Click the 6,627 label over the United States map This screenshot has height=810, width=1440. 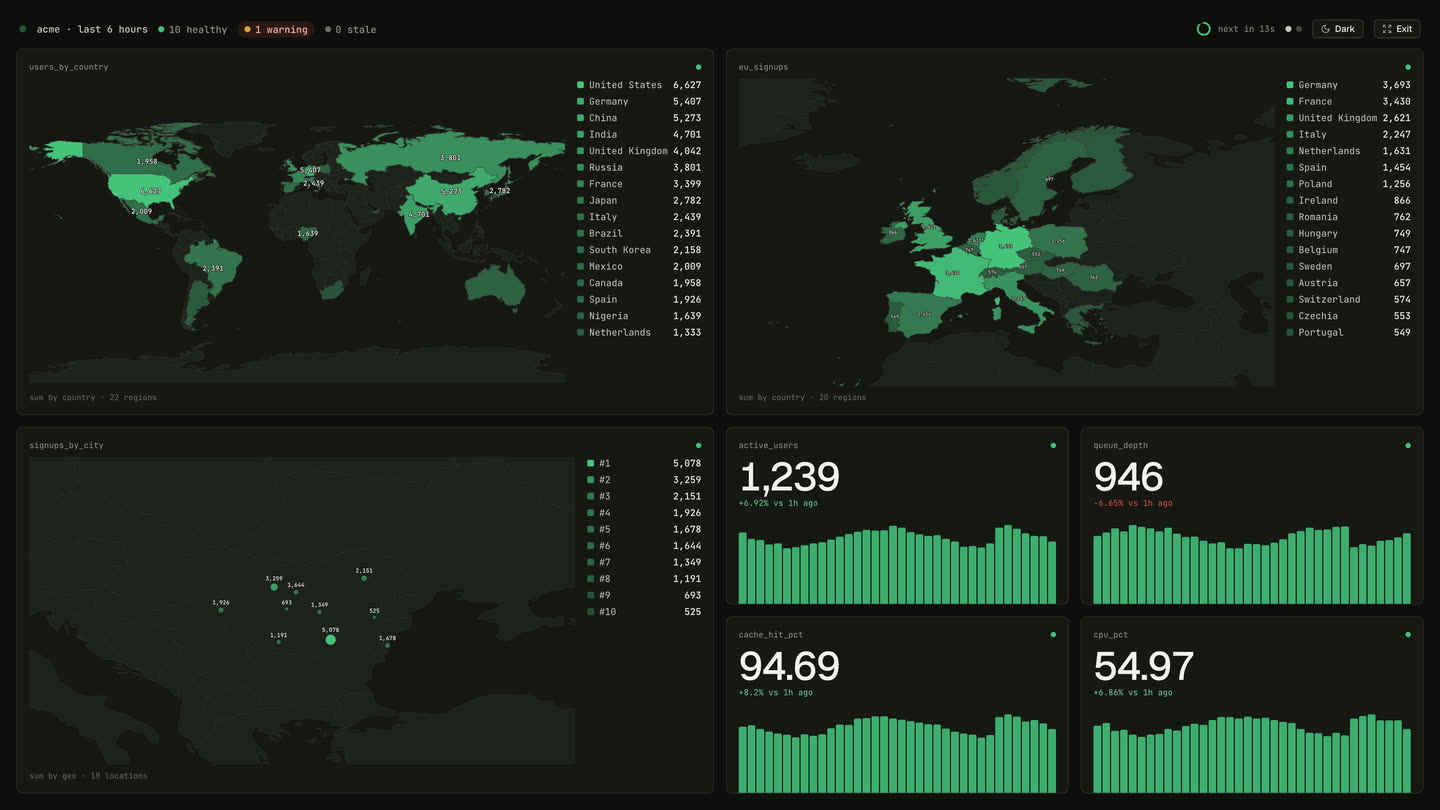150,190
